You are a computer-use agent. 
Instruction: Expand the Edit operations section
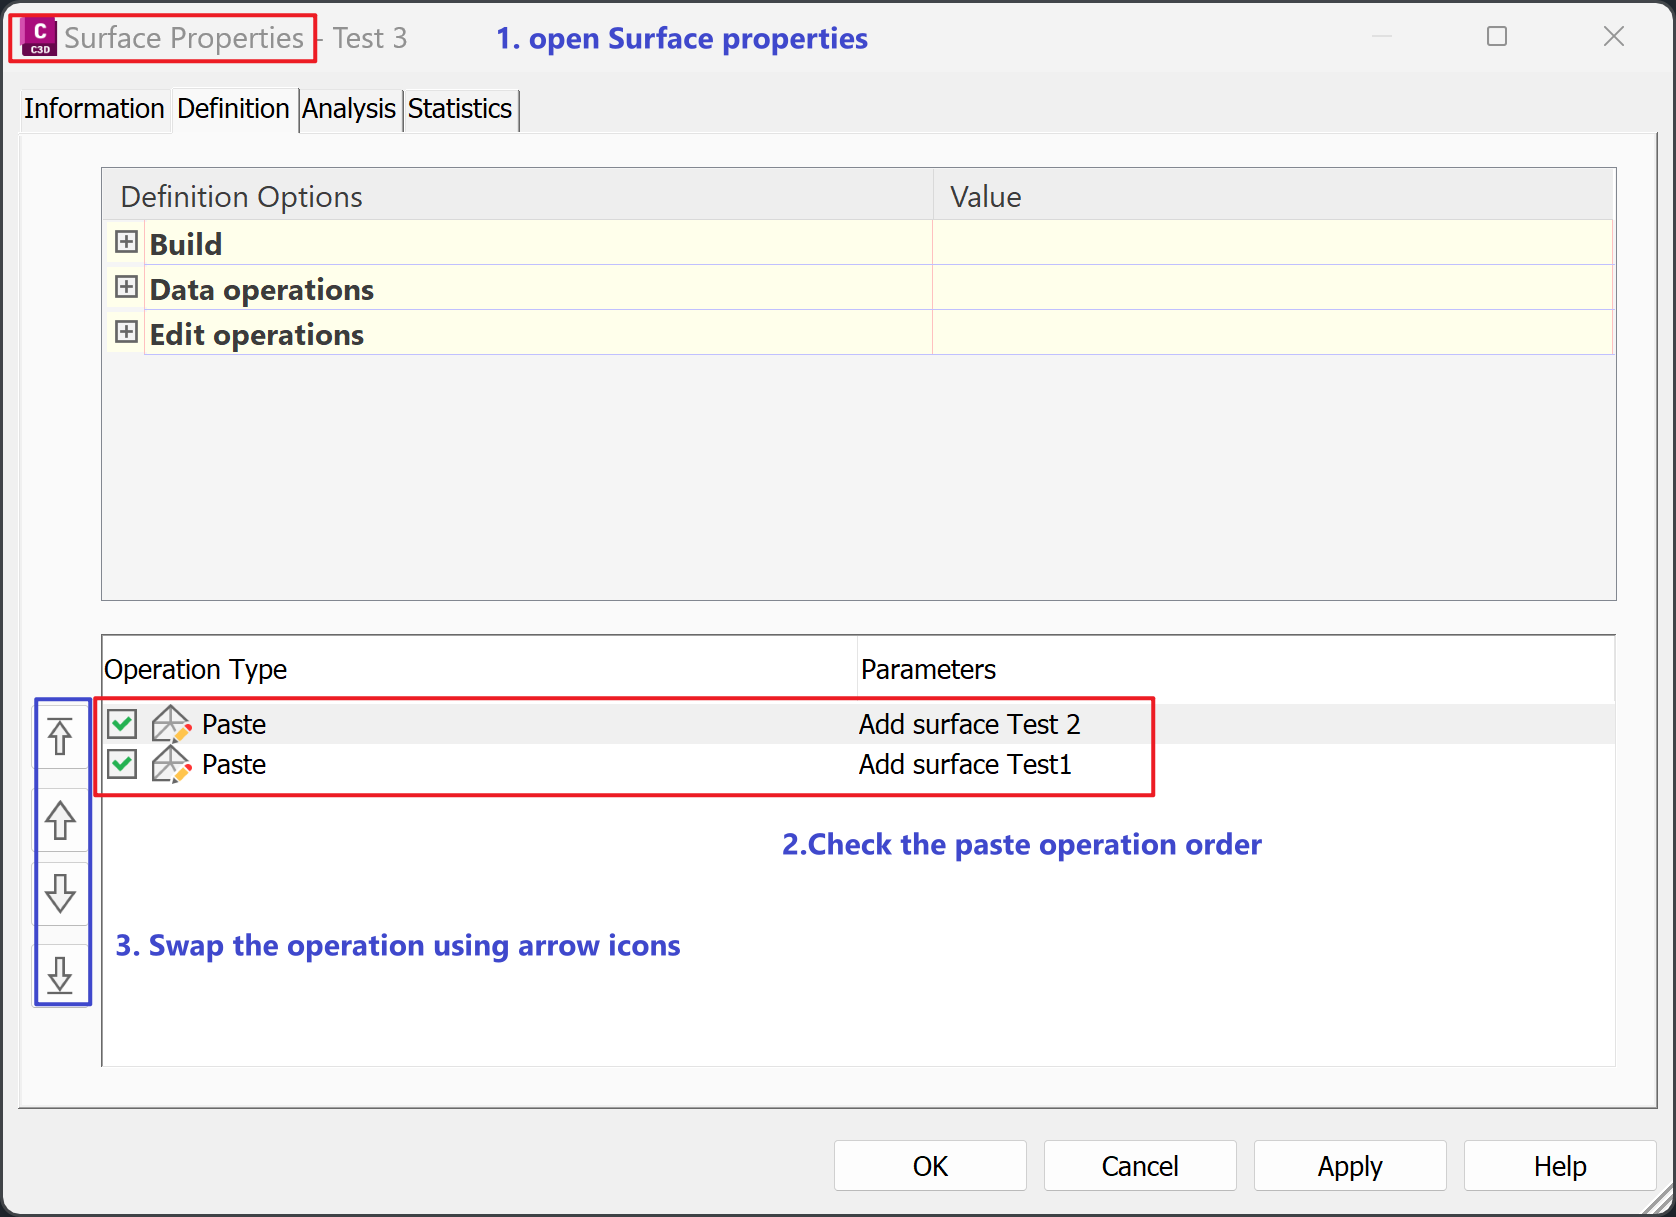pos(126,332)
